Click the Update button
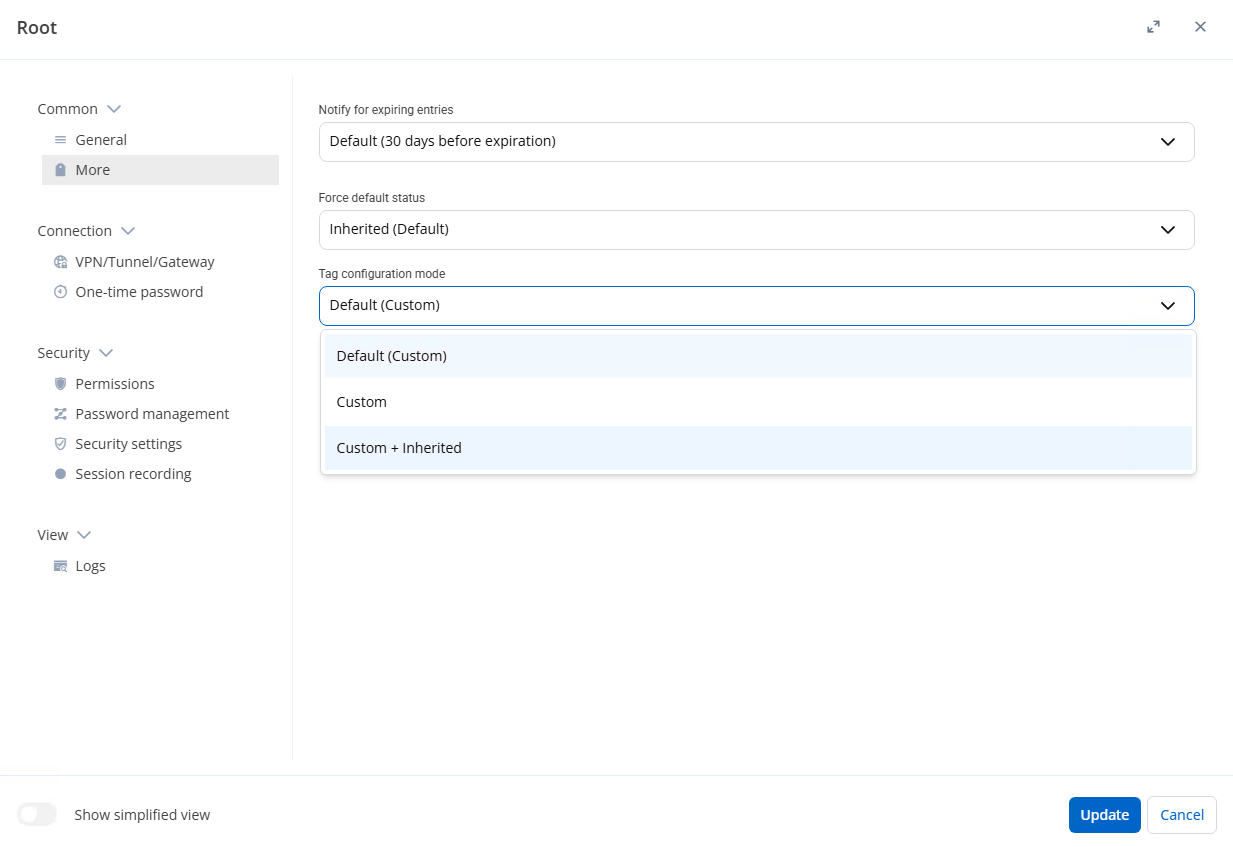Viewport: 1233px width, 847px height. [x=1104, y=815]
